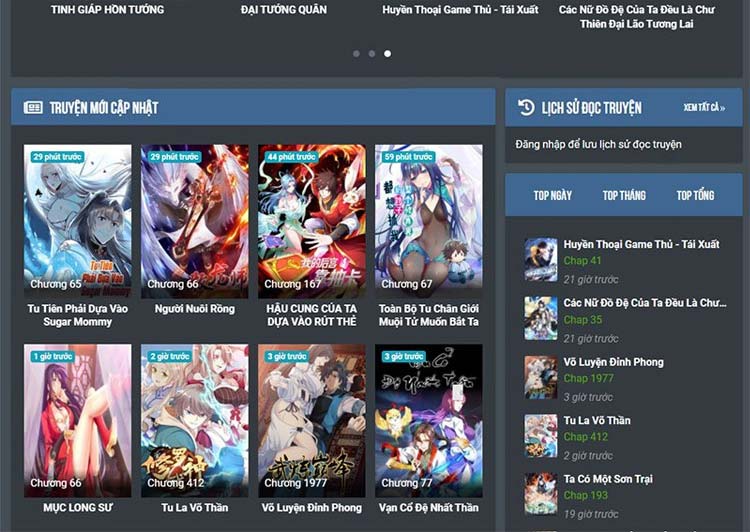Click small cover icon for Ta Có Một Sơn Trại
Image resolution: width=750 pixels, height=532 pixels.
[541, 494]
